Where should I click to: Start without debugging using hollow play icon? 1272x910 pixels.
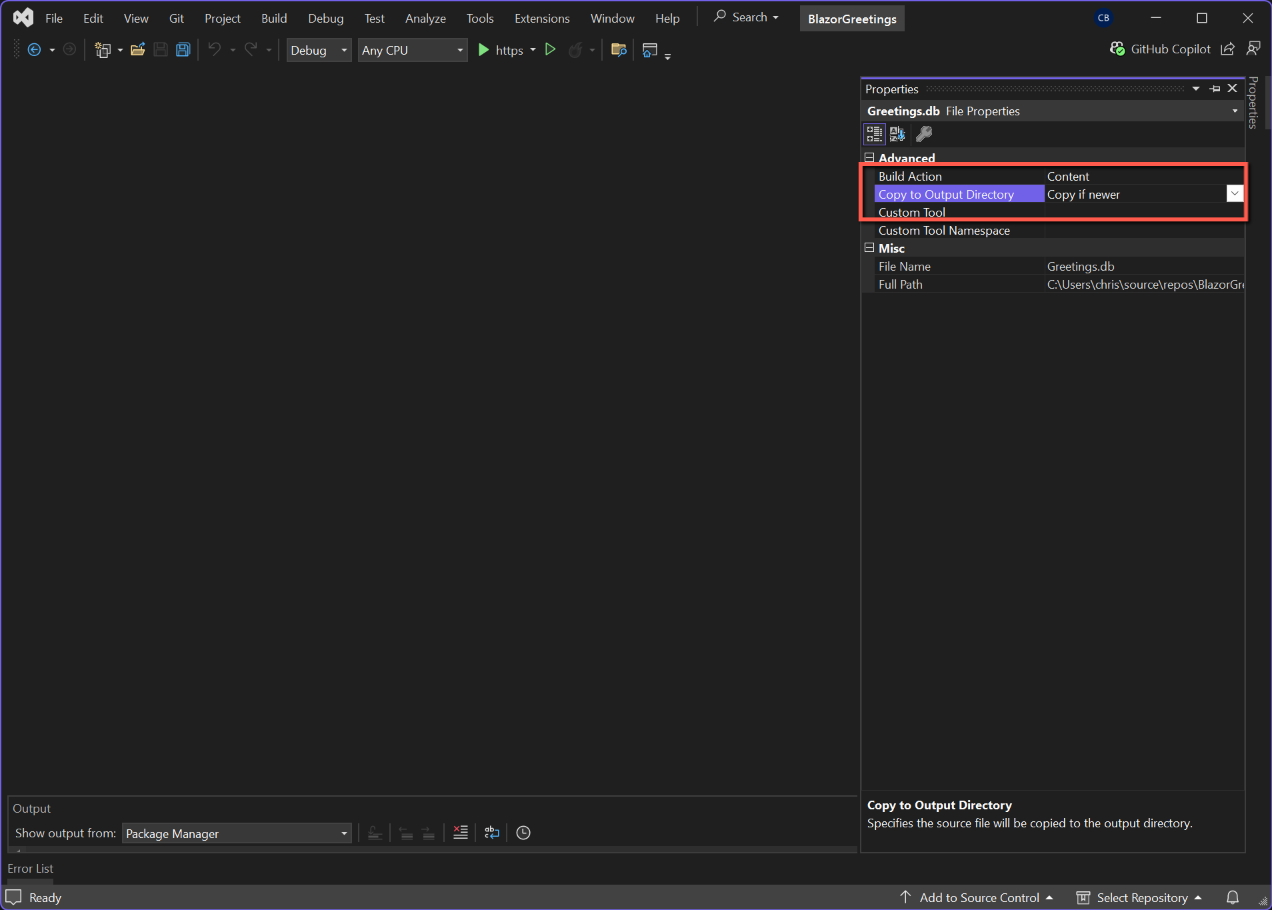pyautogui.click(x=550, y=50)
